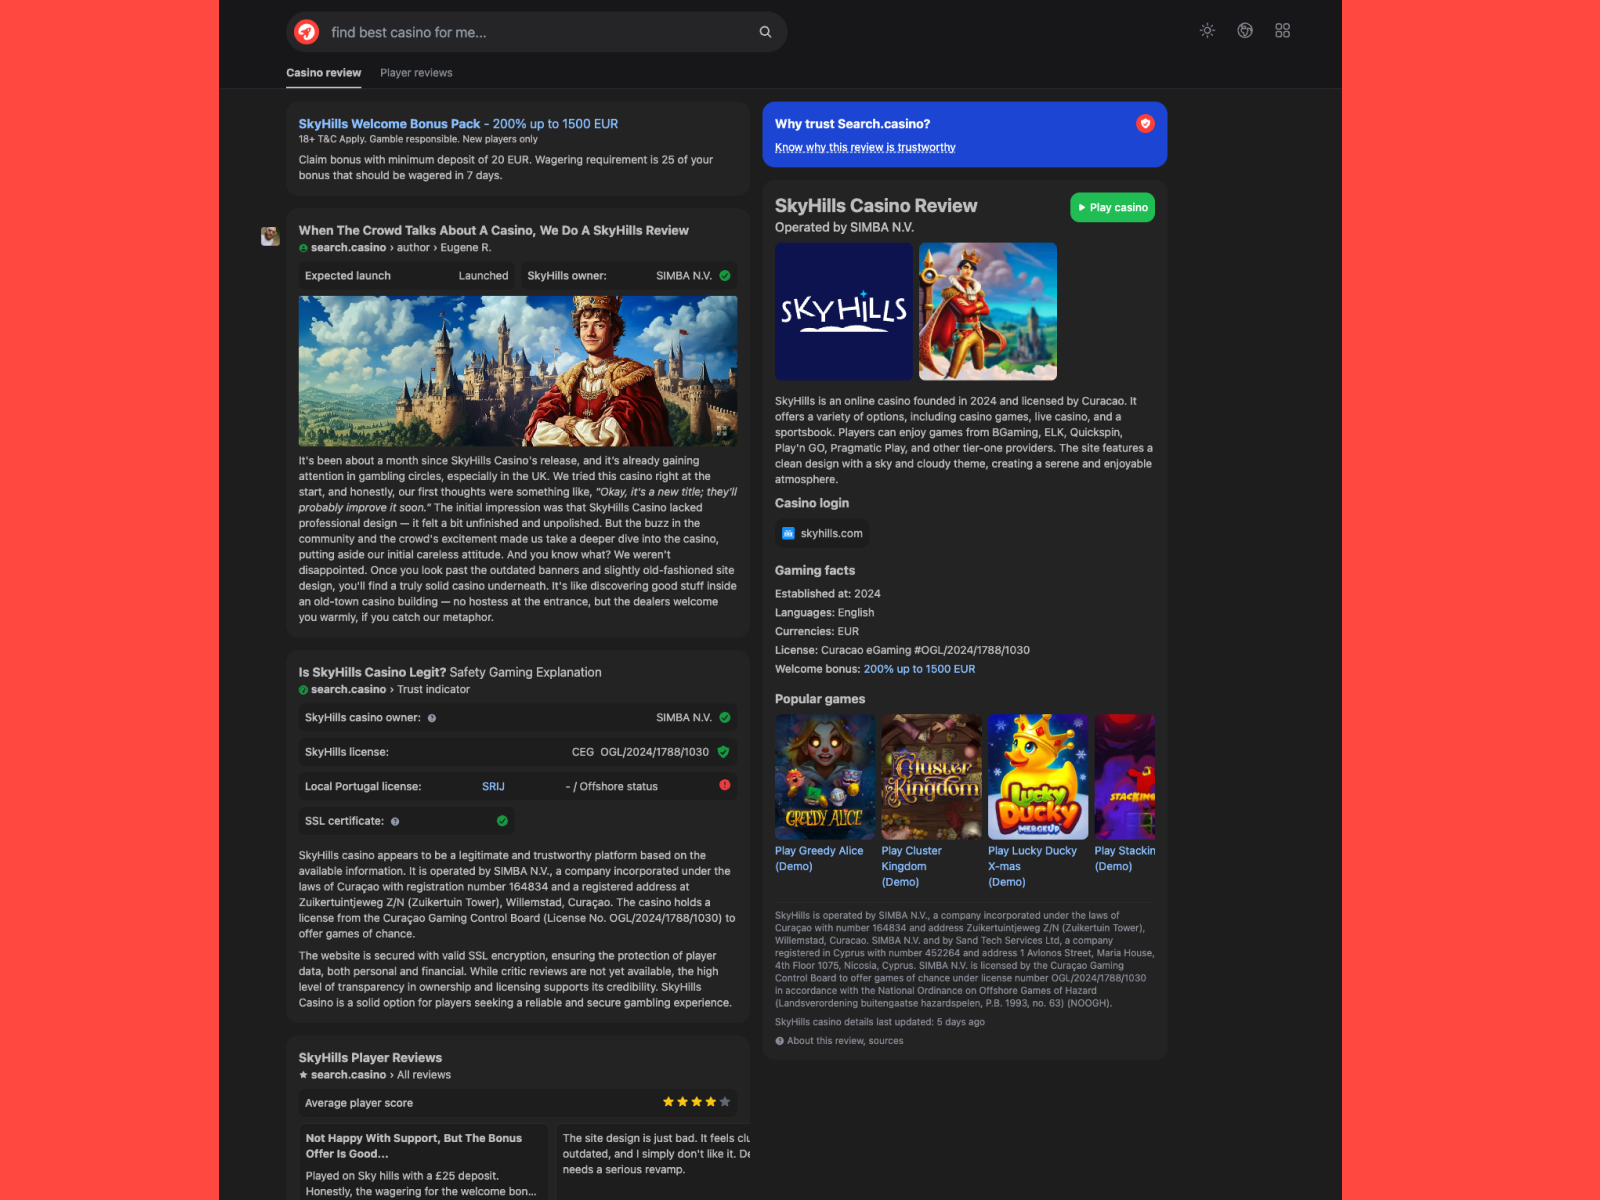Open the globe region selector icon
The image size is (1600, 1200).
coord(1245,31)
